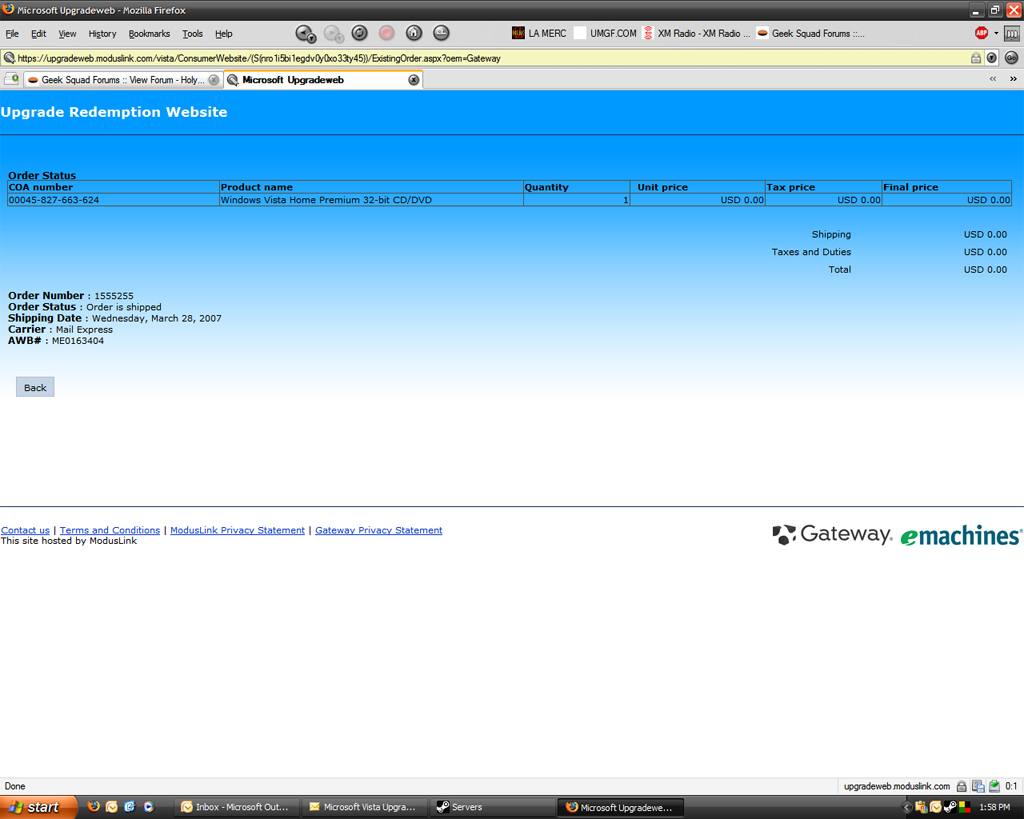
Task: Open the Bookmarks menu
Action: click(149, 34)
